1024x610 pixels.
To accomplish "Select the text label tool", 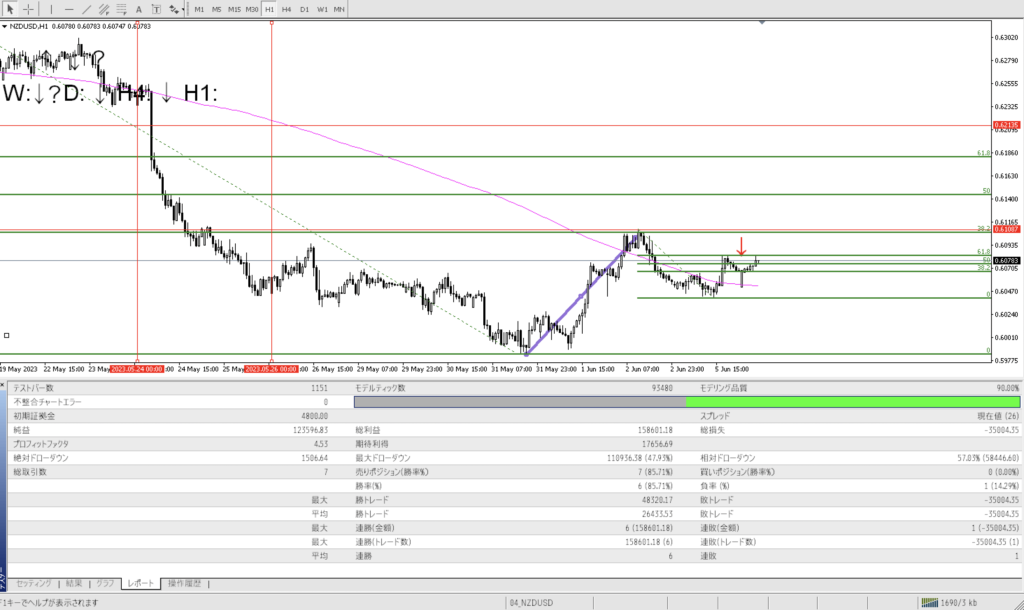I will [155, 9].
